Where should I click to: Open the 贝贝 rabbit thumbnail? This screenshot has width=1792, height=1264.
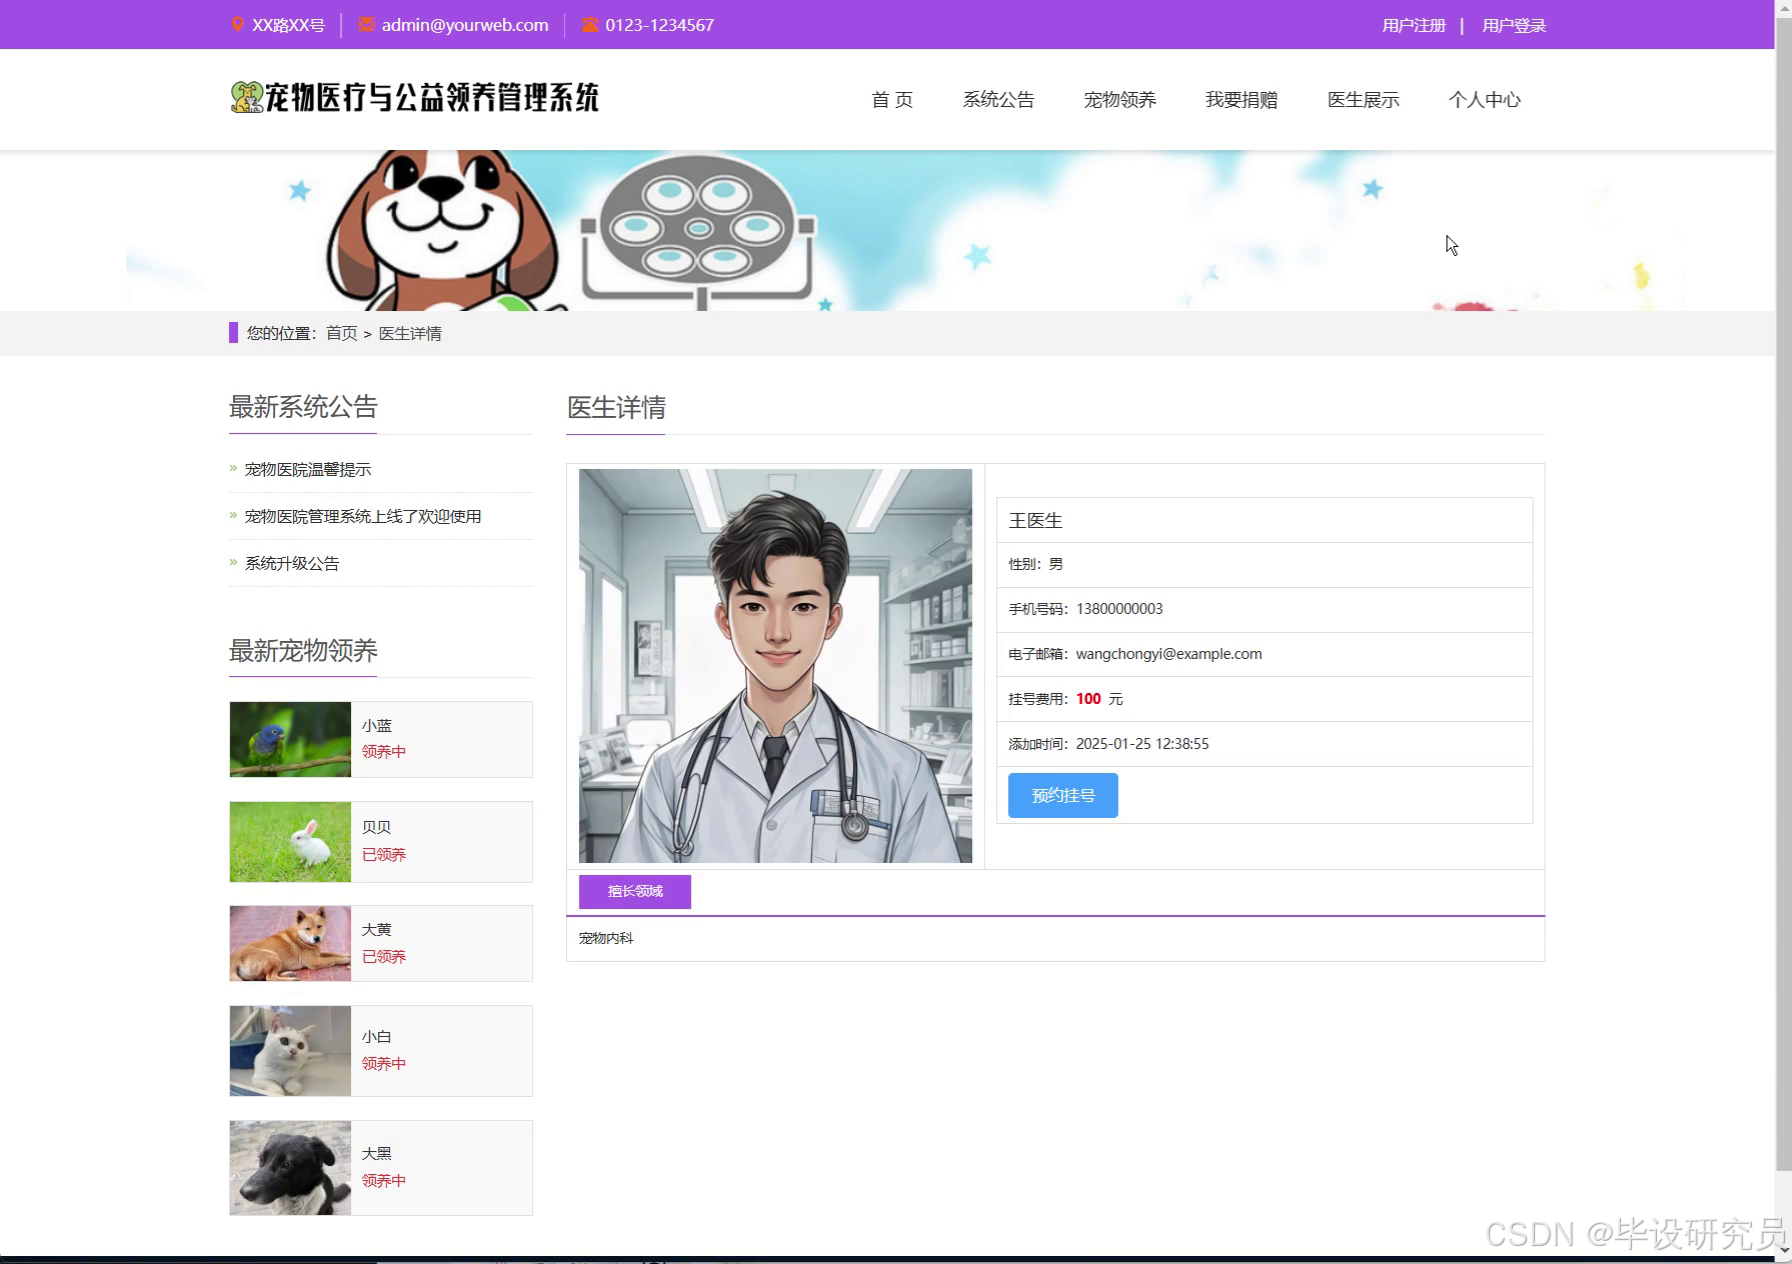click(290, 842)
